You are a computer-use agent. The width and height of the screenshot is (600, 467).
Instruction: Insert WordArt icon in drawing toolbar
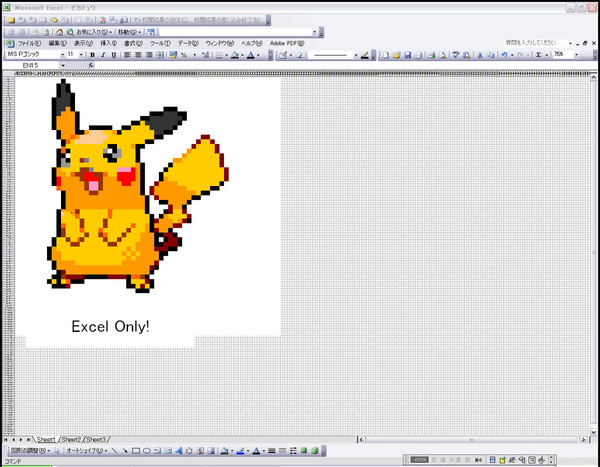pyautogui.click(x=178, y=451)
